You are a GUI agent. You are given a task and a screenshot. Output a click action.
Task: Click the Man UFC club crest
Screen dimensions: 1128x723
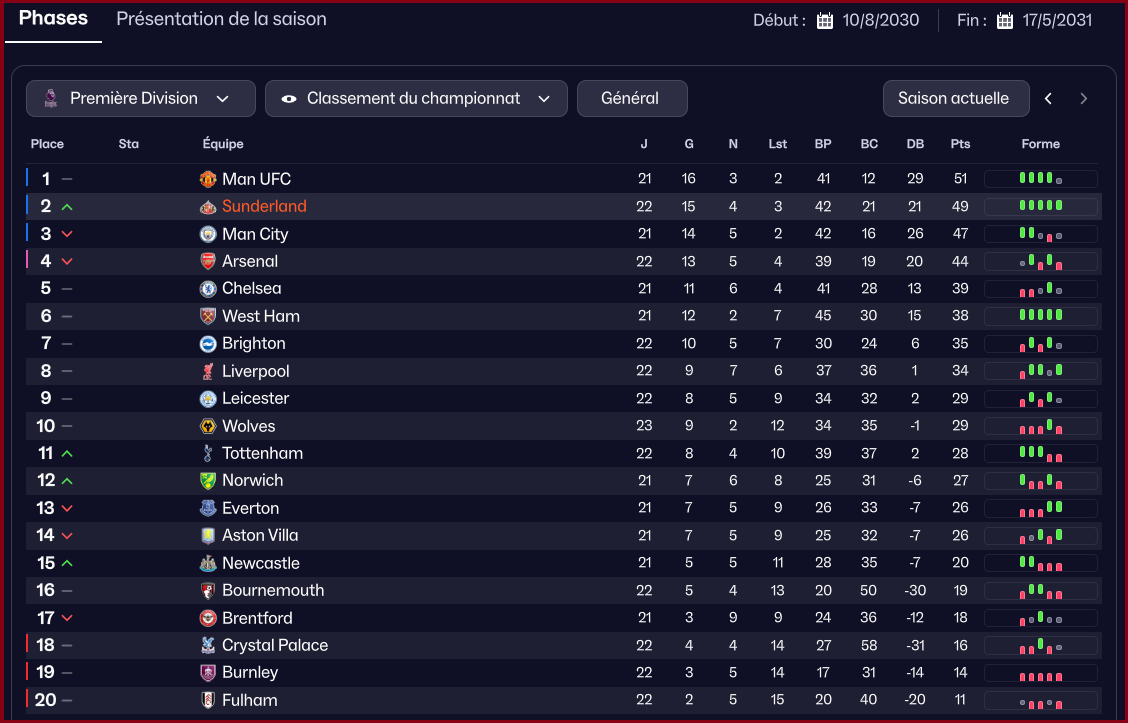click(208, 179)
